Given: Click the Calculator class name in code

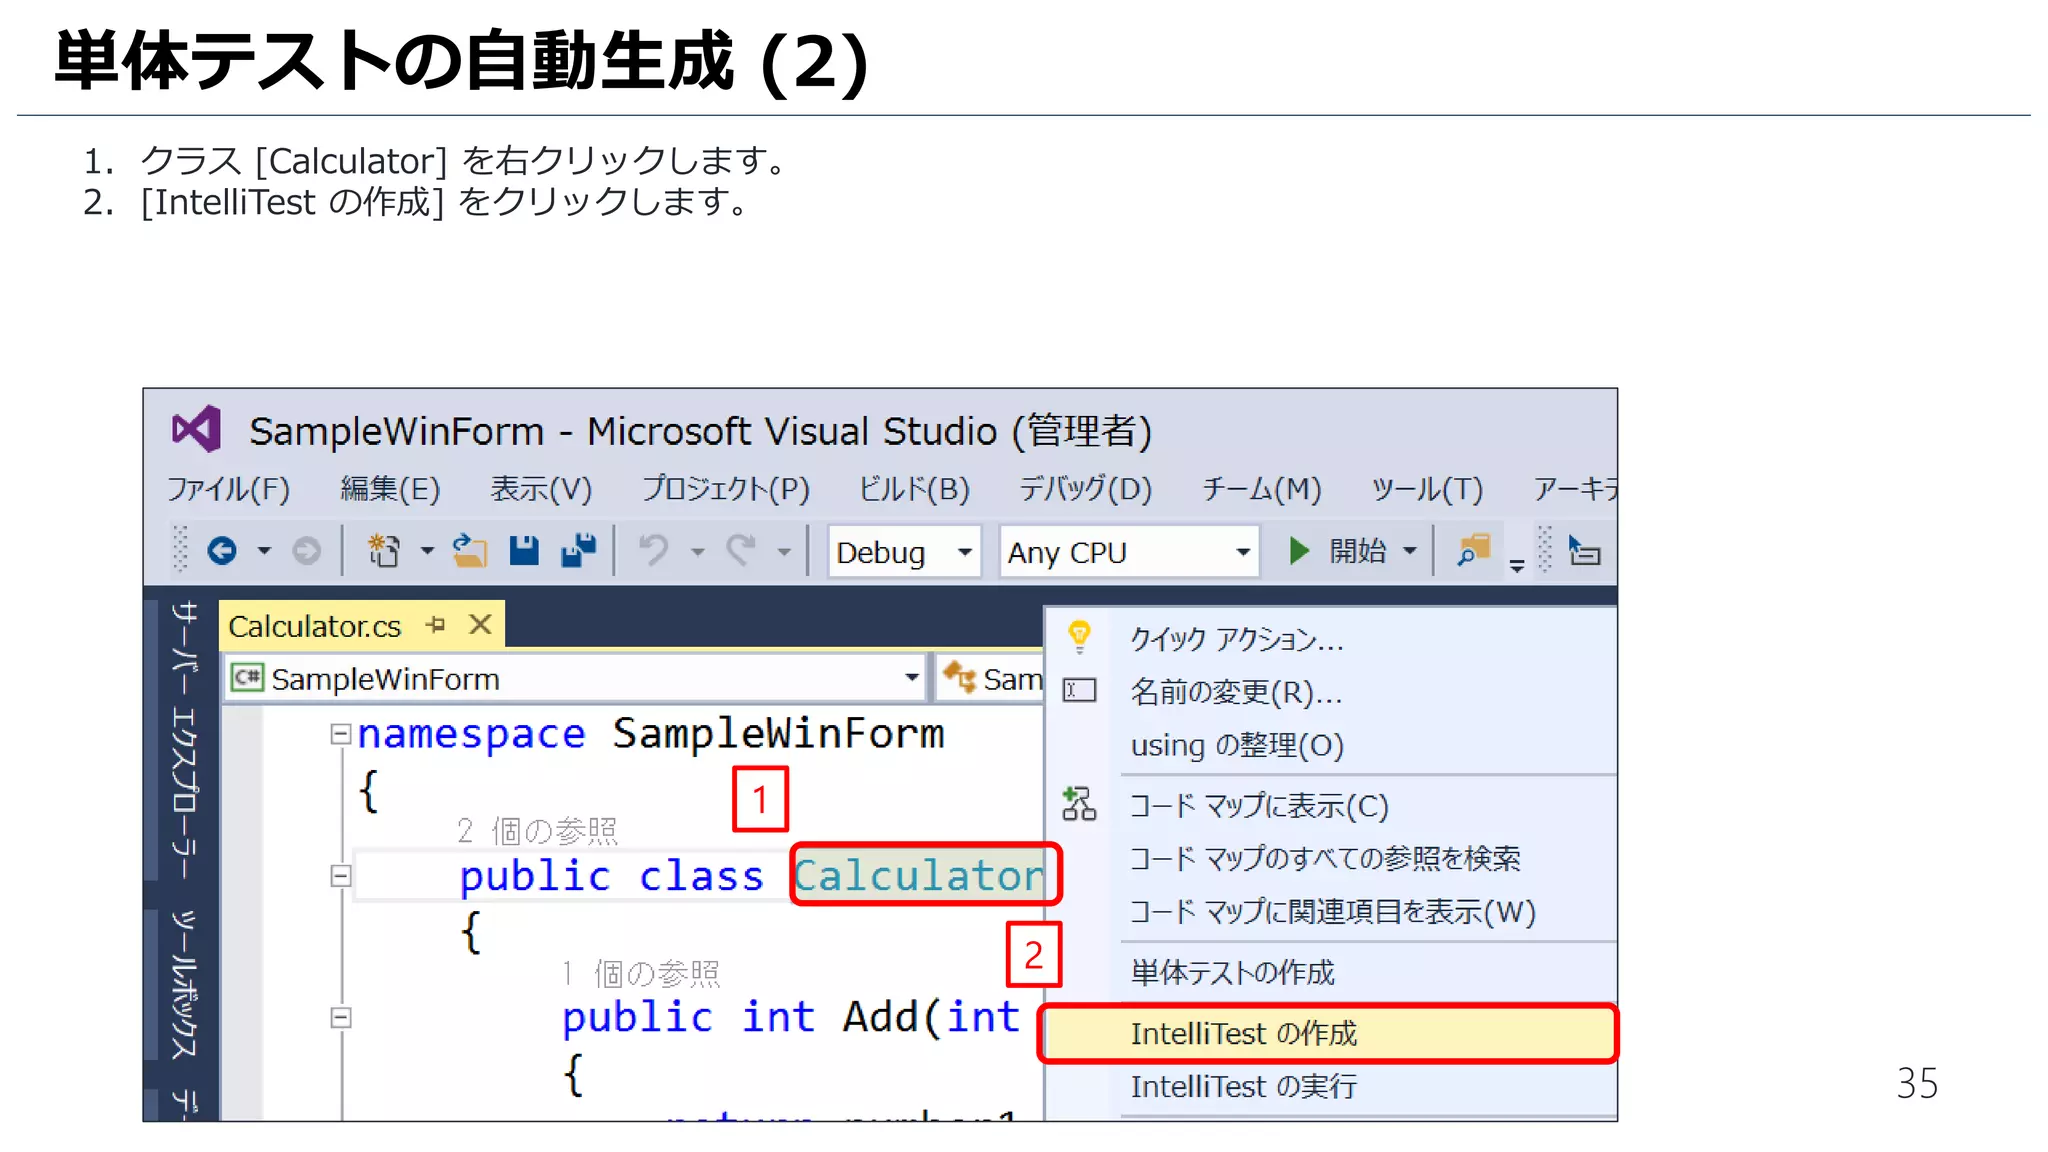Looking at the screenshot, I should (919, 875).
